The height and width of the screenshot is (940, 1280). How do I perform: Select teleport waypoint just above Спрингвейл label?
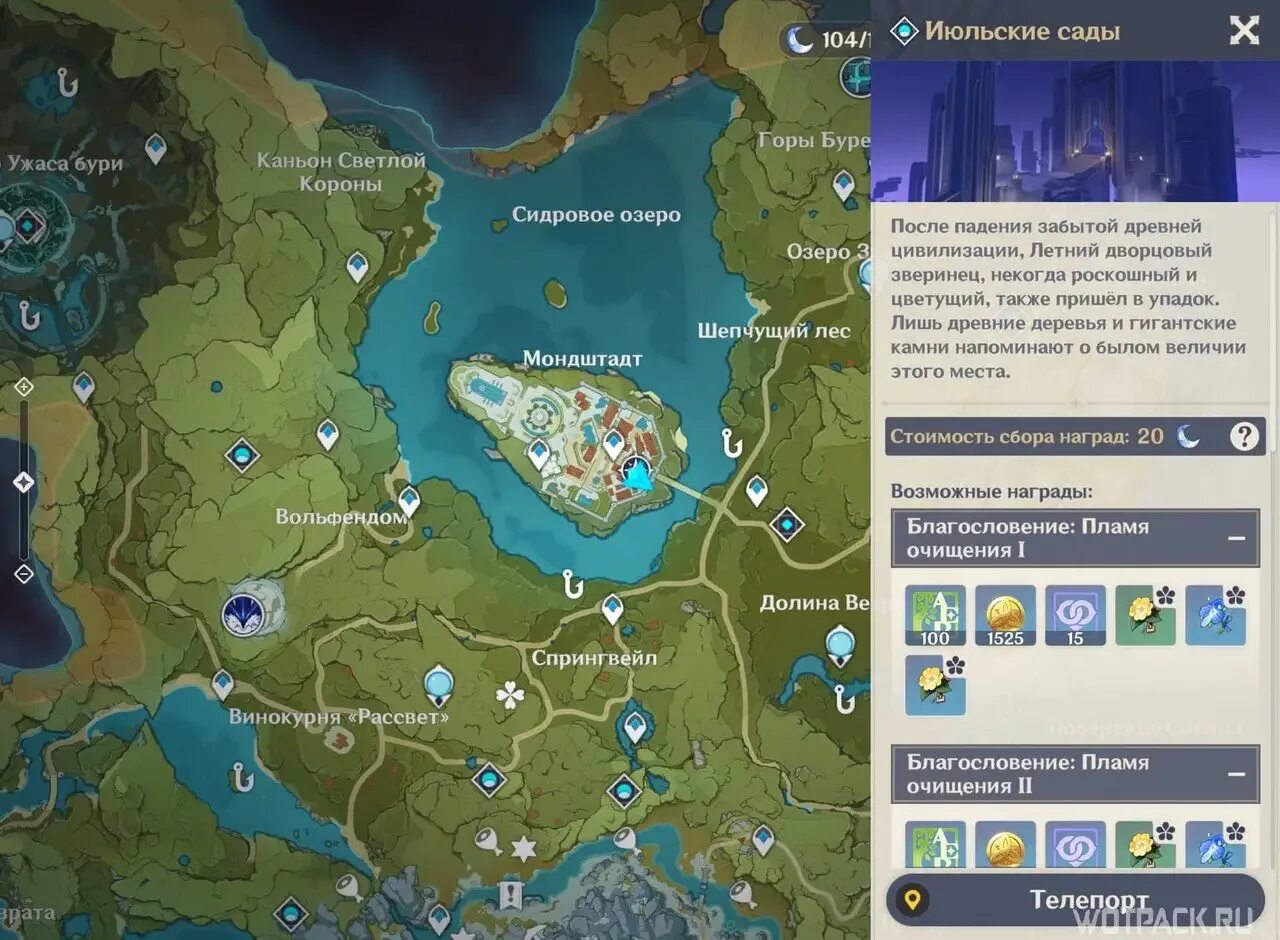(x=612, y=609)
